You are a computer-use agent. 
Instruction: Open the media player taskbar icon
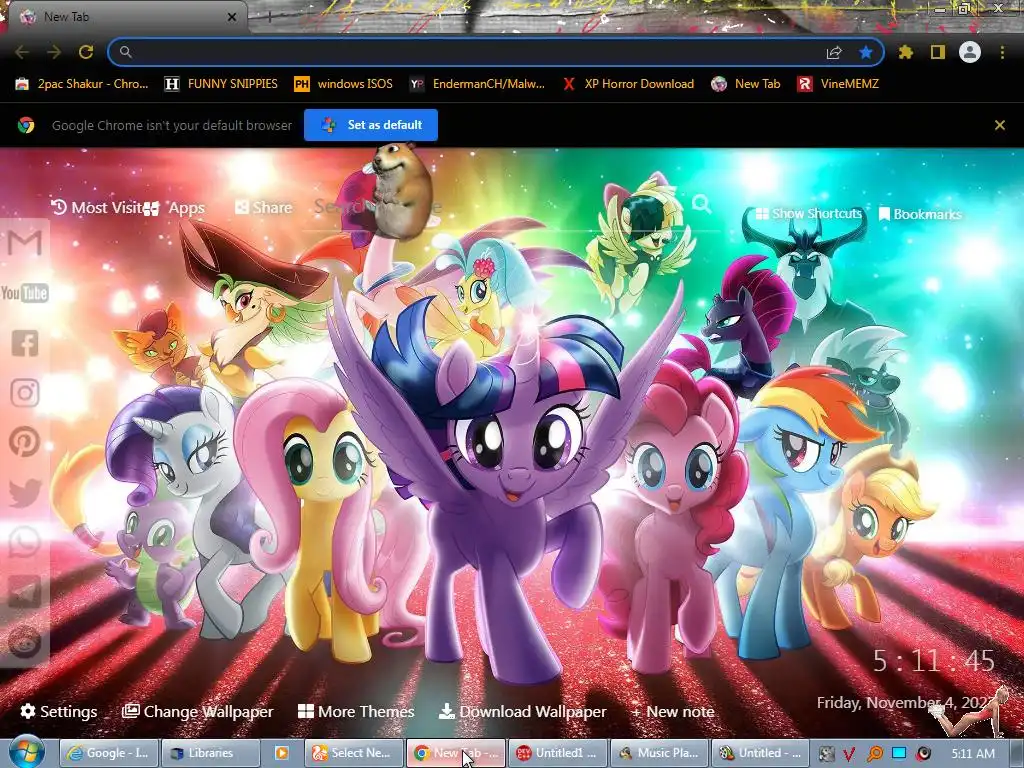281,753
